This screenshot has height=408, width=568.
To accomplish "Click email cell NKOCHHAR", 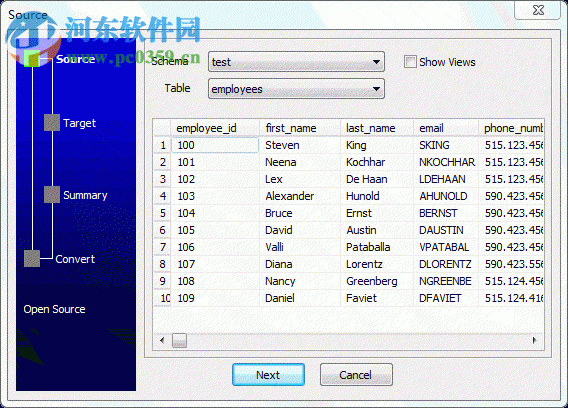I will click(x=446, y=162).
